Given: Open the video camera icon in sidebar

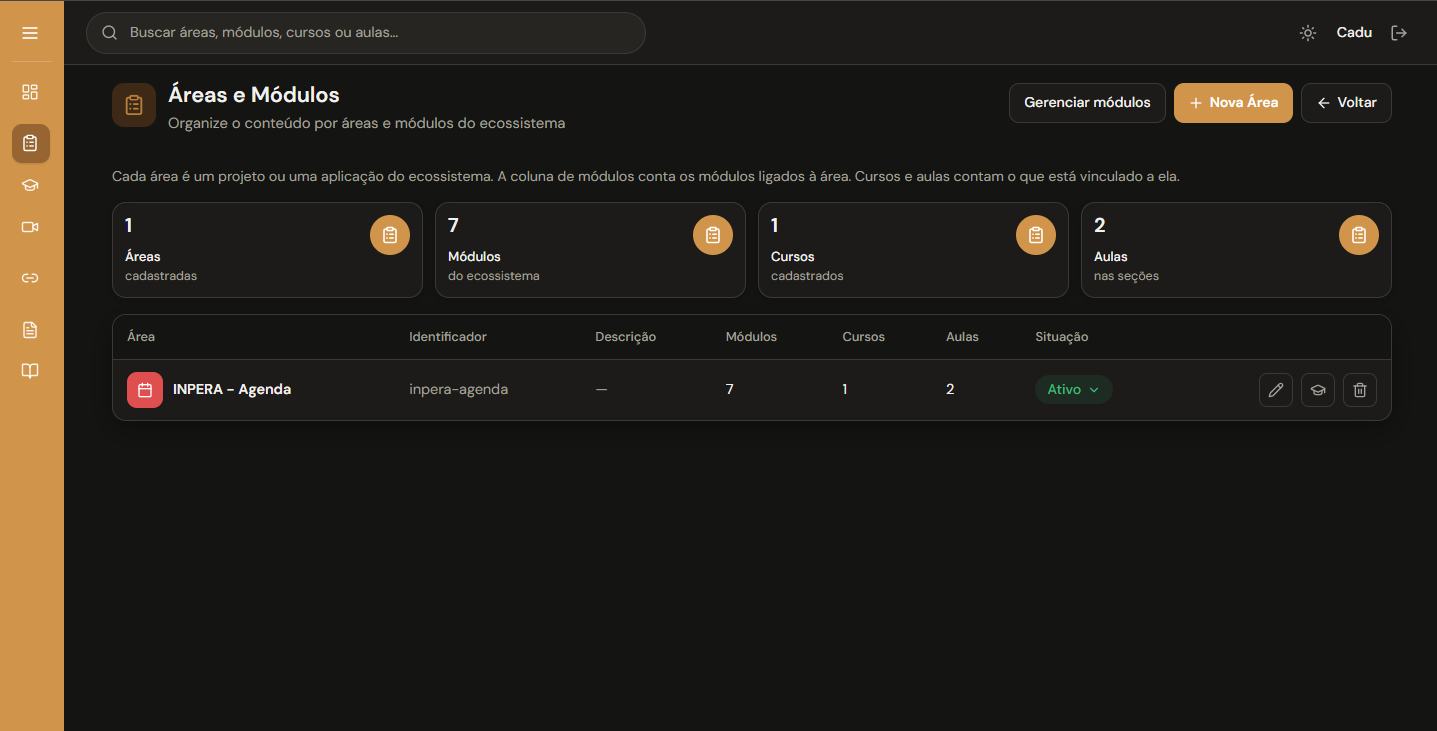Looking at the screenshot, I should [x=30, y=227].
